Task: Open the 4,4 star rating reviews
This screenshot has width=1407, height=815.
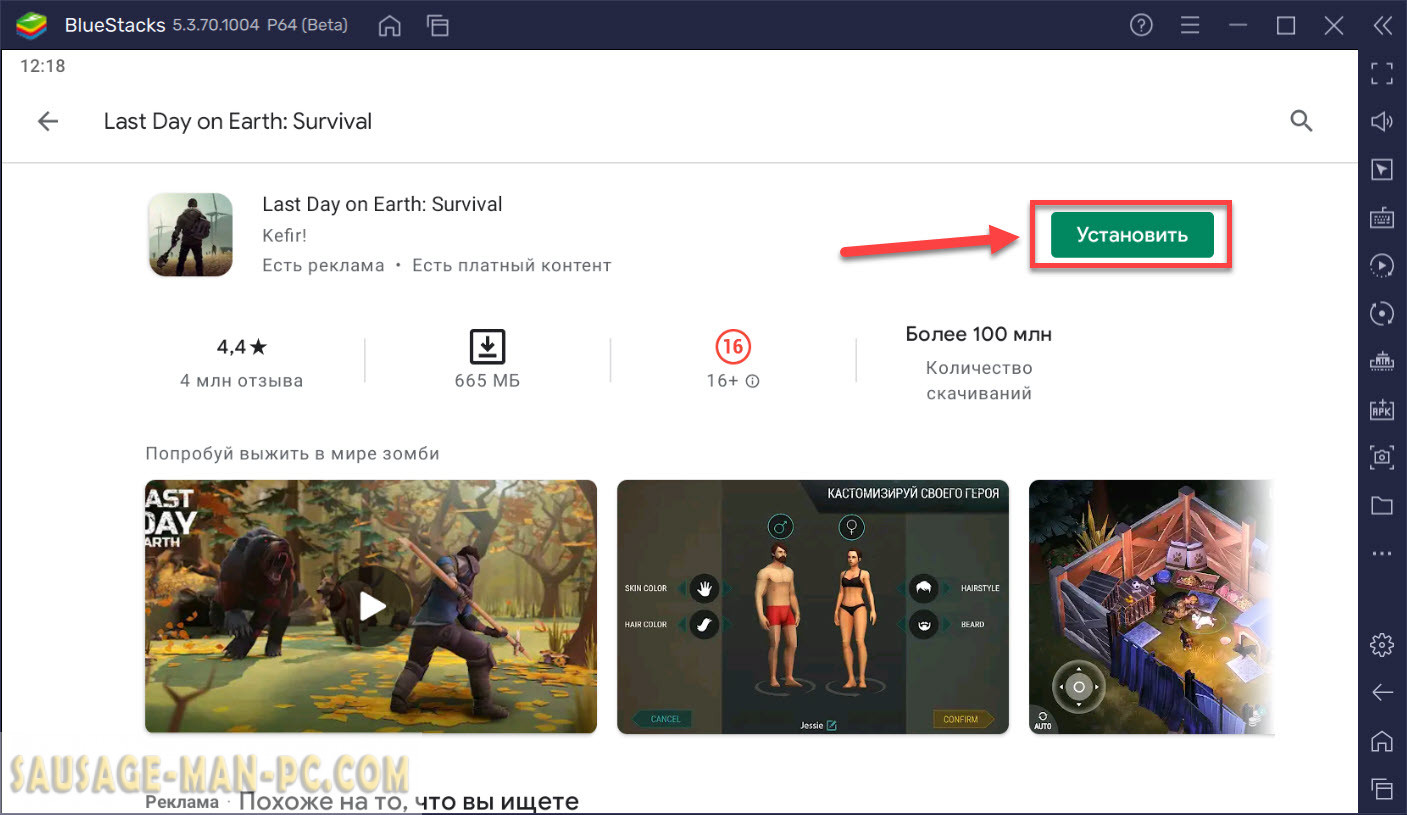Action: point(242,347)
